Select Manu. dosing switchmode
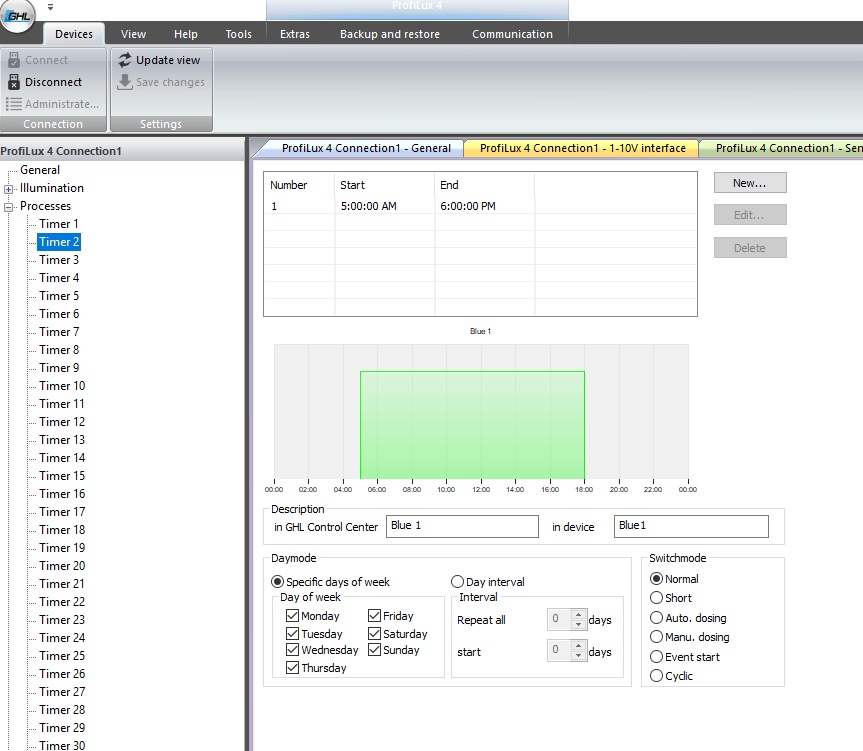The height and width of the screenshot is (751, 863). tap(656, 637)
